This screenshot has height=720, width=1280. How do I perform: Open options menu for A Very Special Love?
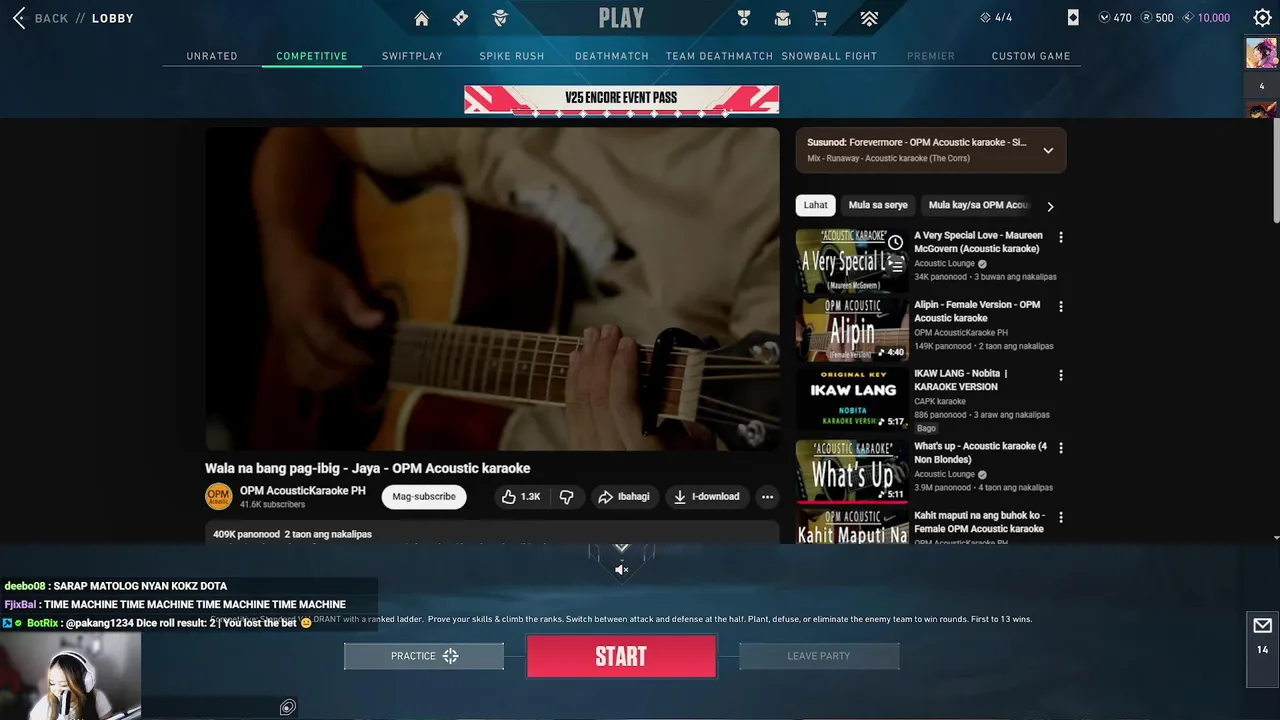(x=1061, y=238)
